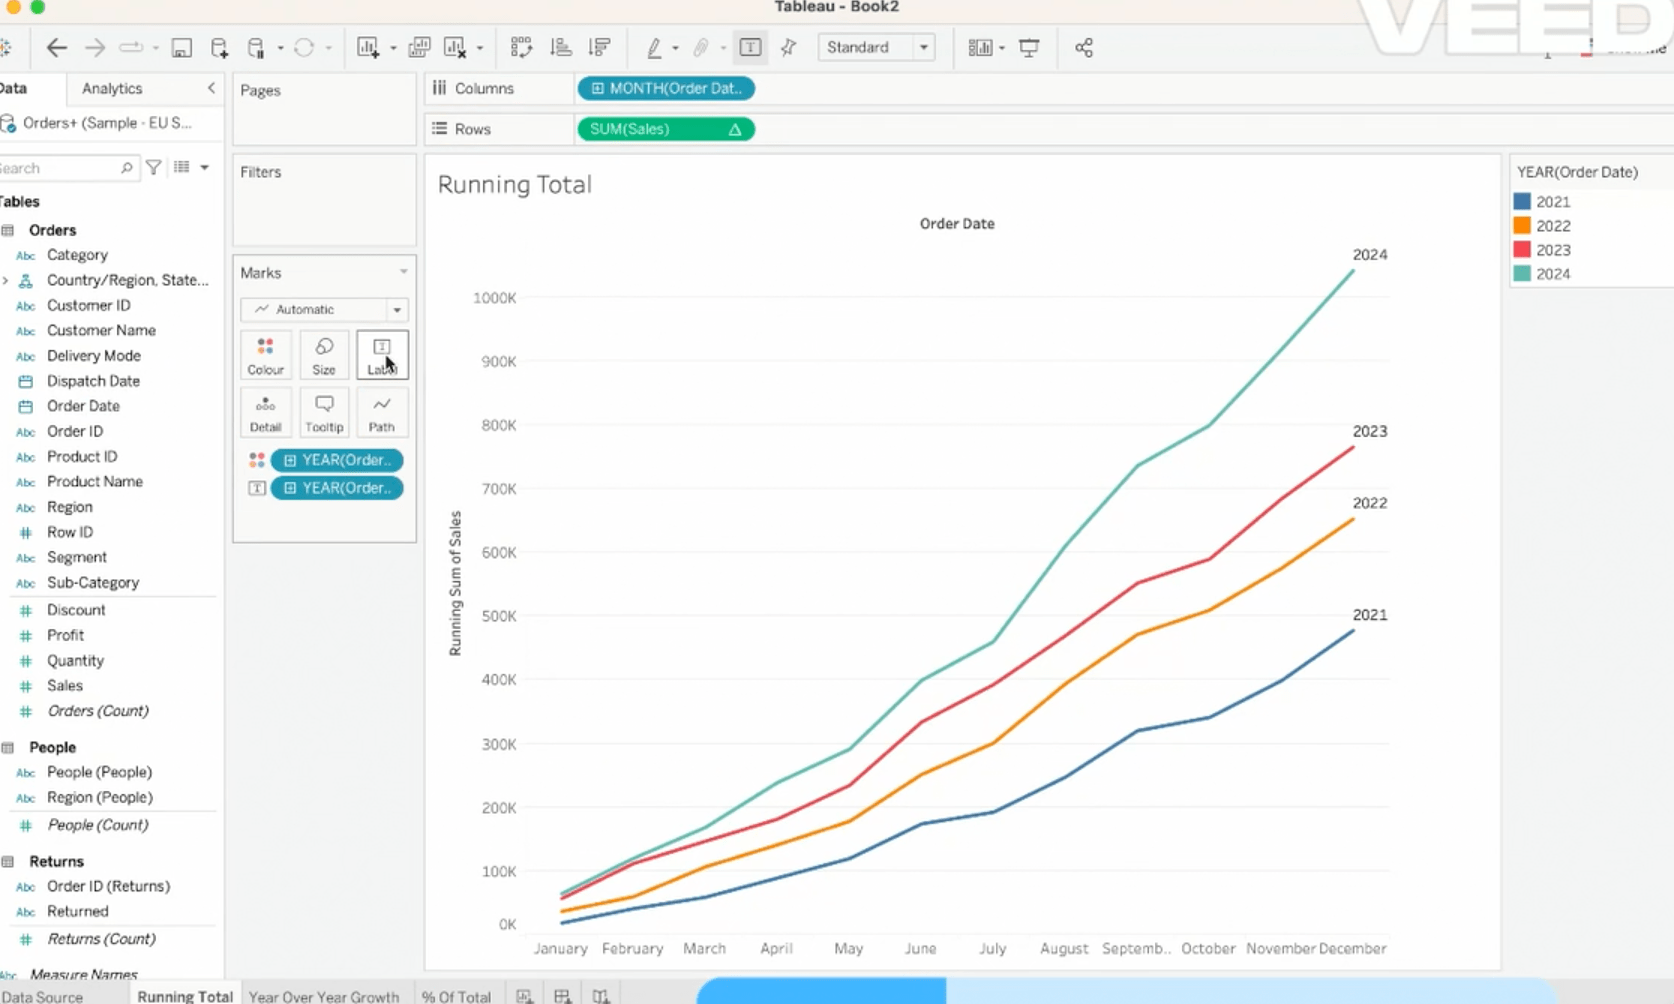The width and height of the screenshot is (1674, 1004).
Task: Click the Run Update refresh icon
Action: tap(304, 47)
